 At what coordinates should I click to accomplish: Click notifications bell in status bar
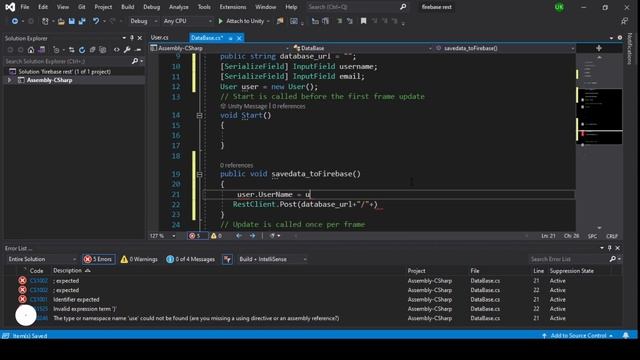pos(626,336)
